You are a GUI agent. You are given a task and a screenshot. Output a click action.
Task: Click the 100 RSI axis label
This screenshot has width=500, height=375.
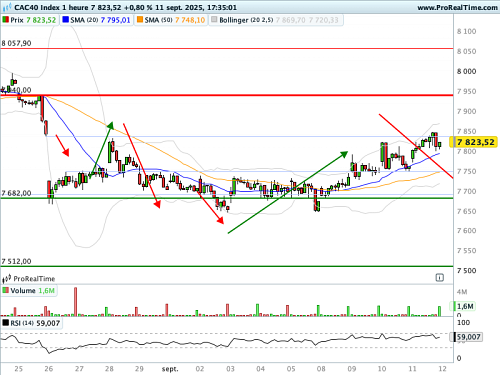[463, 323]
